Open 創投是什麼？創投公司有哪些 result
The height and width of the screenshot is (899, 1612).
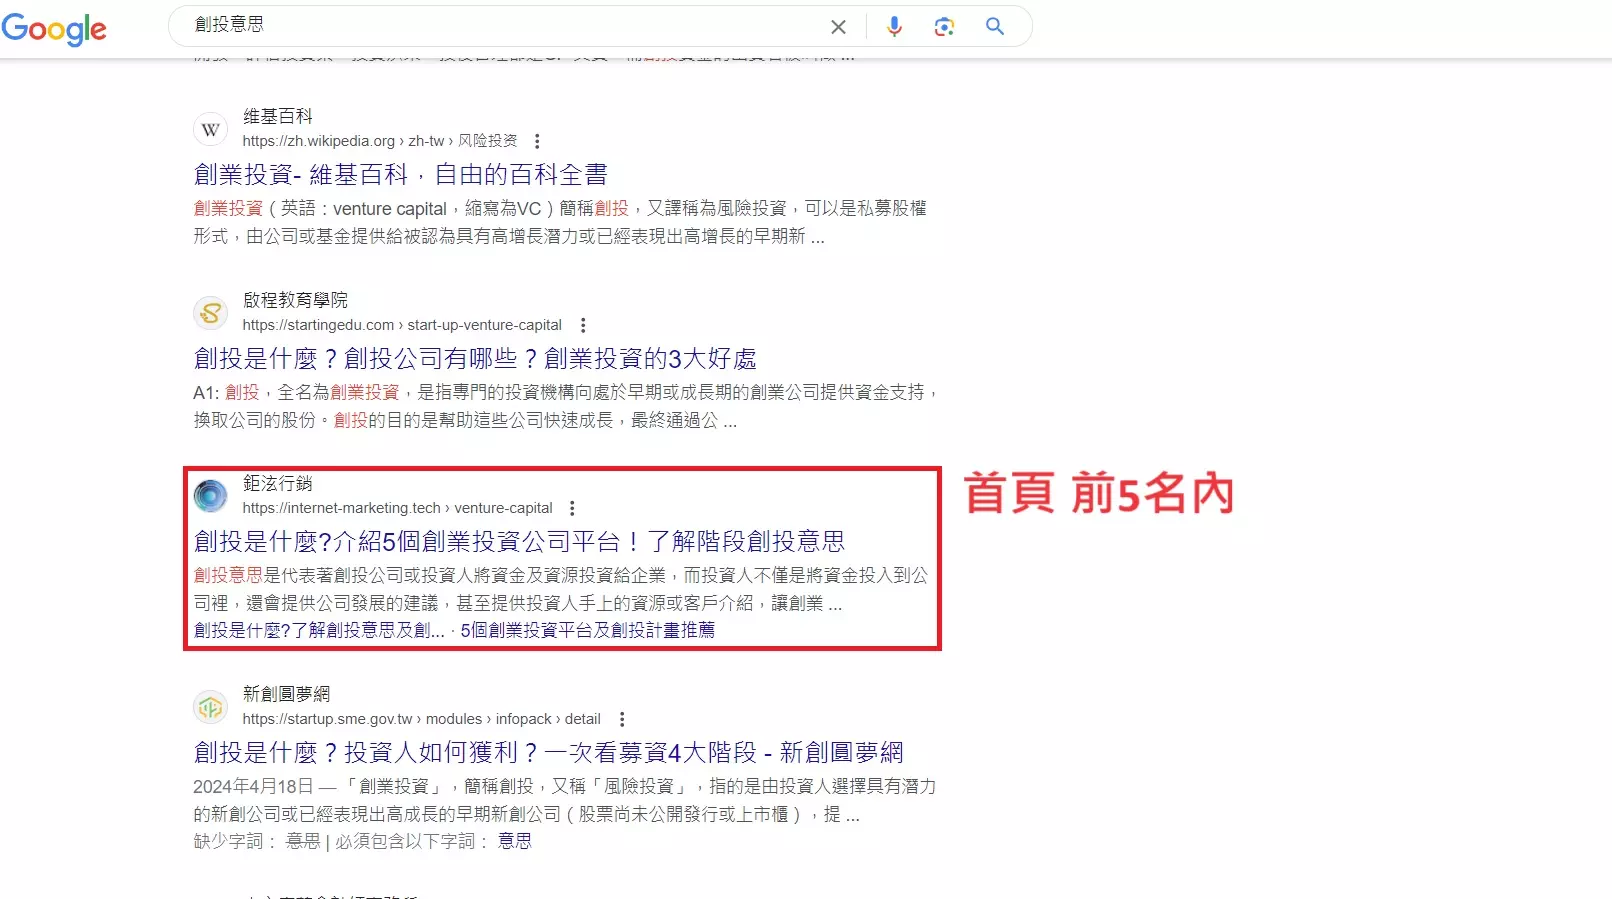pyautogui.click(x=475, y=359)
